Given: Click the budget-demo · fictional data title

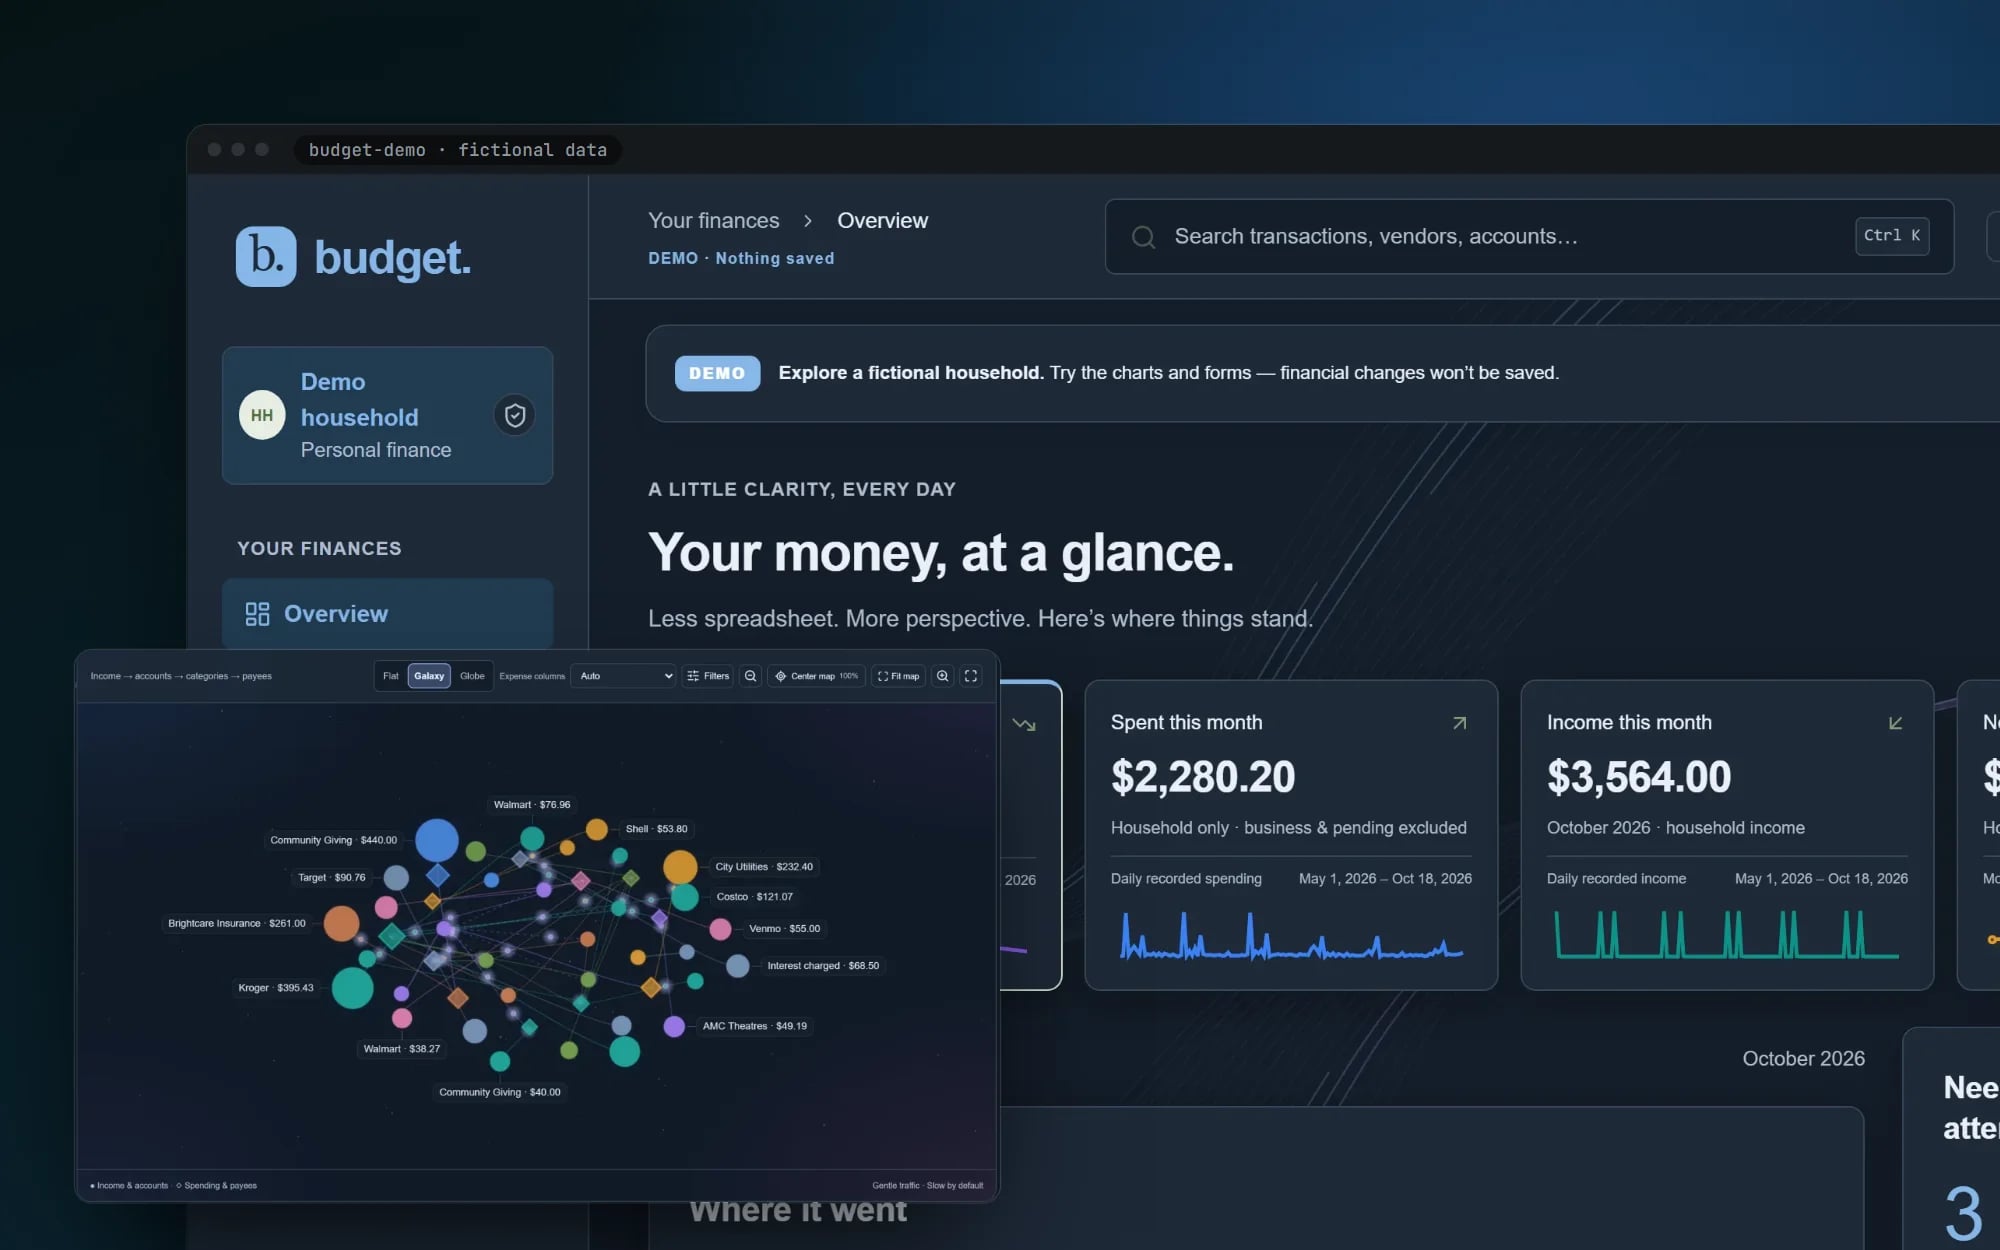Looking at the screenshot, I should (458, 150).
